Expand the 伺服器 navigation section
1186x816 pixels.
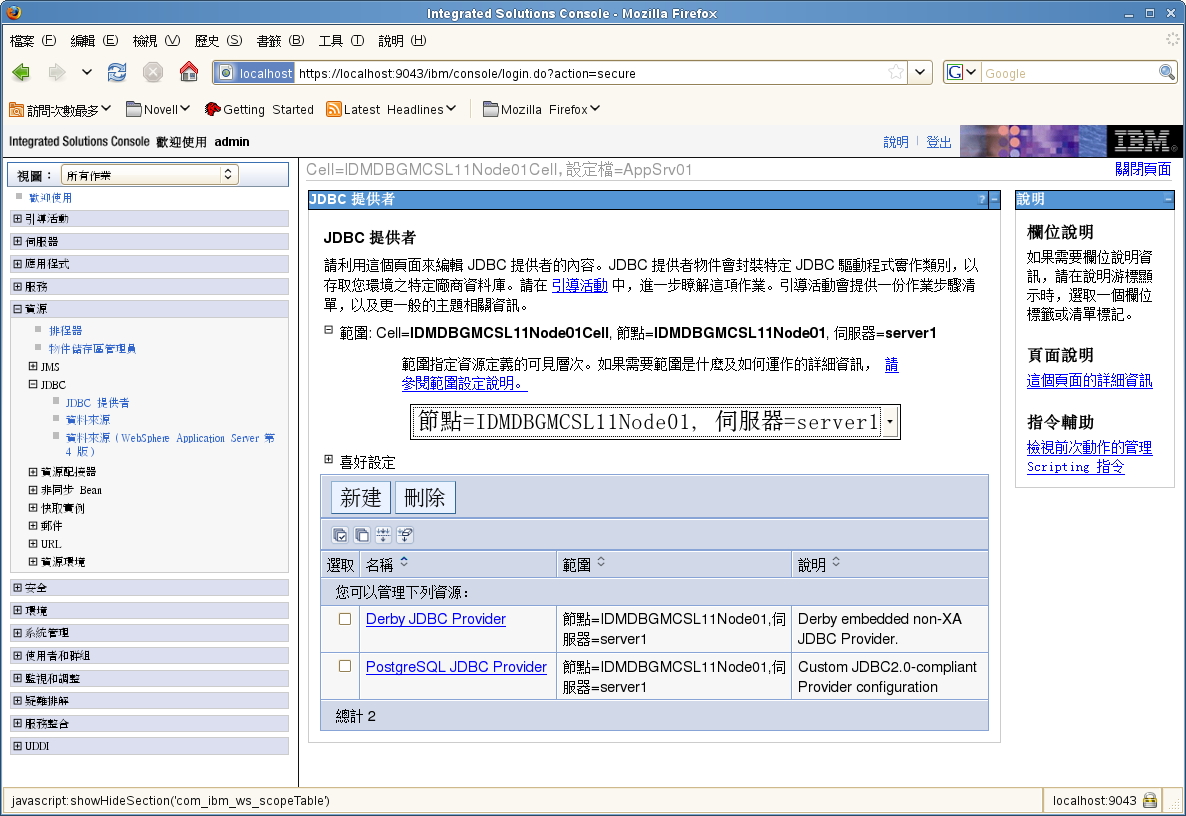pos(17,241)
